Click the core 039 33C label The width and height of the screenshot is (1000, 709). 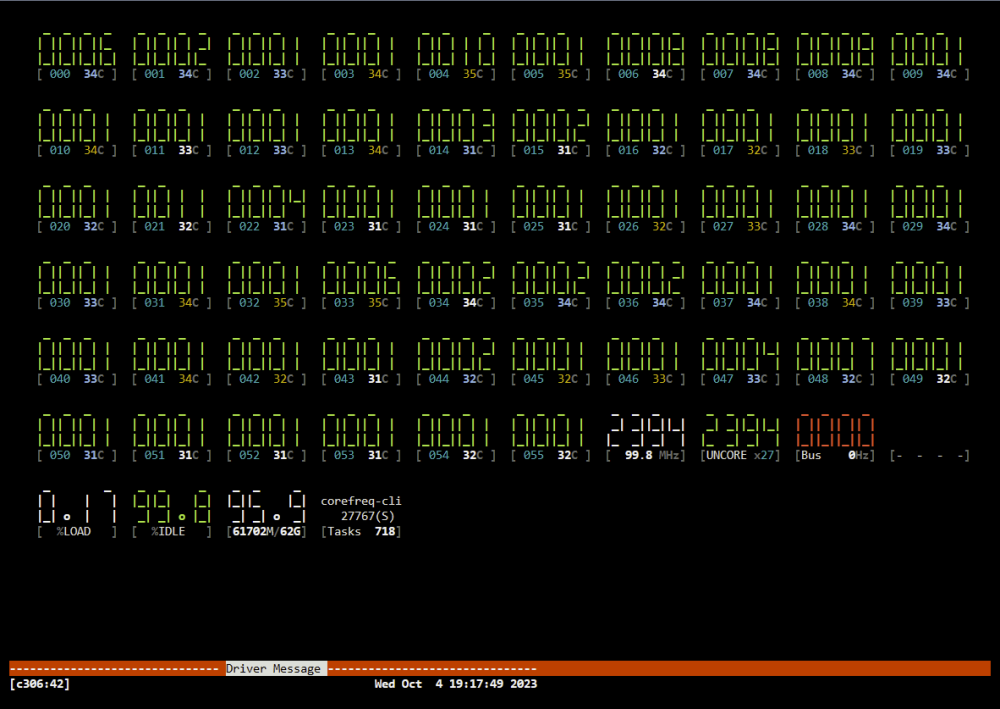(930, 303)
